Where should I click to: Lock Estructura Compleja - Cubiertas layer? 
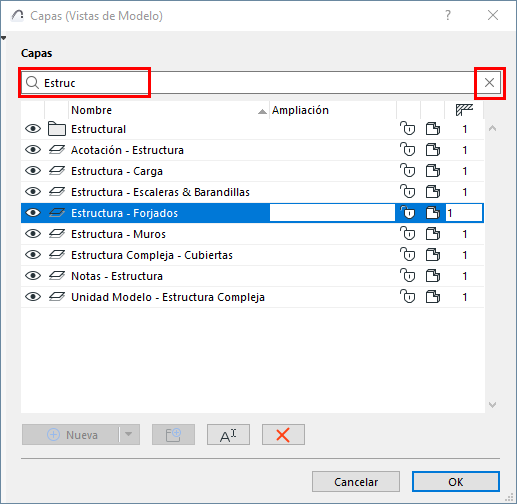pos(408,255)
